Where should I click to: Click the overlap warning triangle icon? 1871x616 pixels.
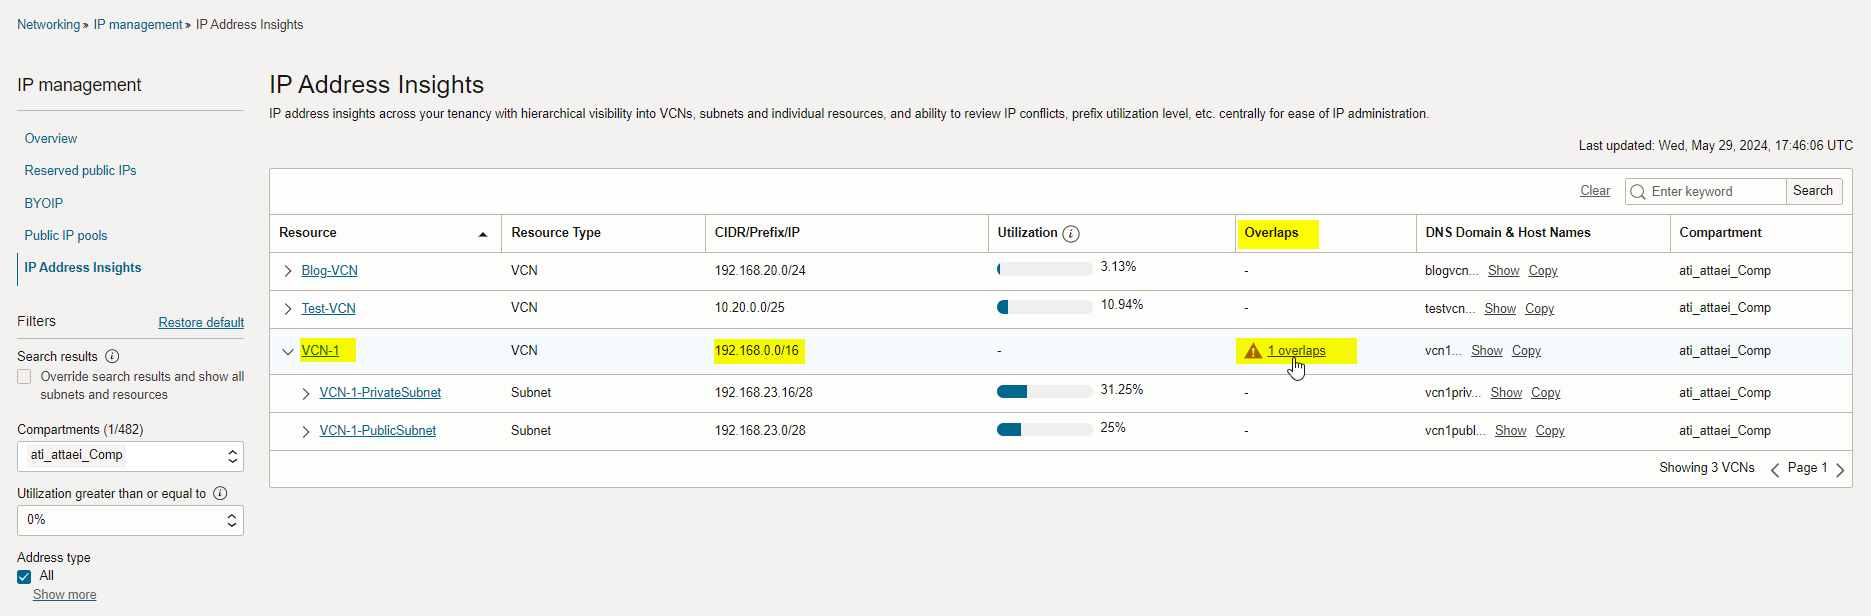coord(1253,351)
